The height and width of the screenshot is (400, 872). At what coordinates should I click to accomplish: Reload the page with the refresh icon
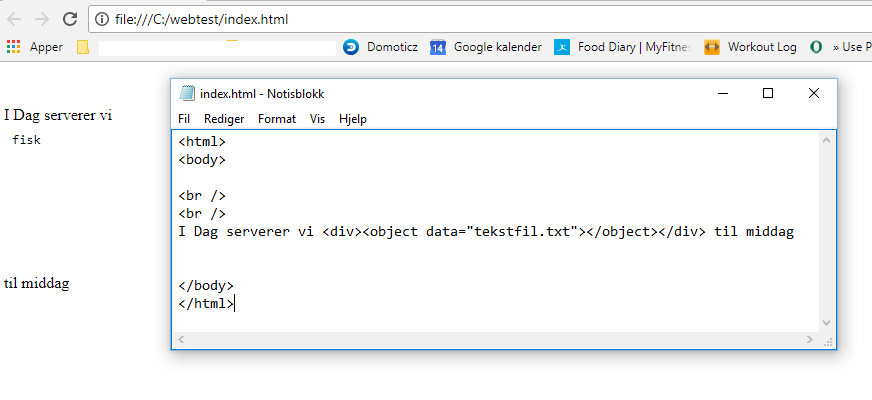(70, 19)
